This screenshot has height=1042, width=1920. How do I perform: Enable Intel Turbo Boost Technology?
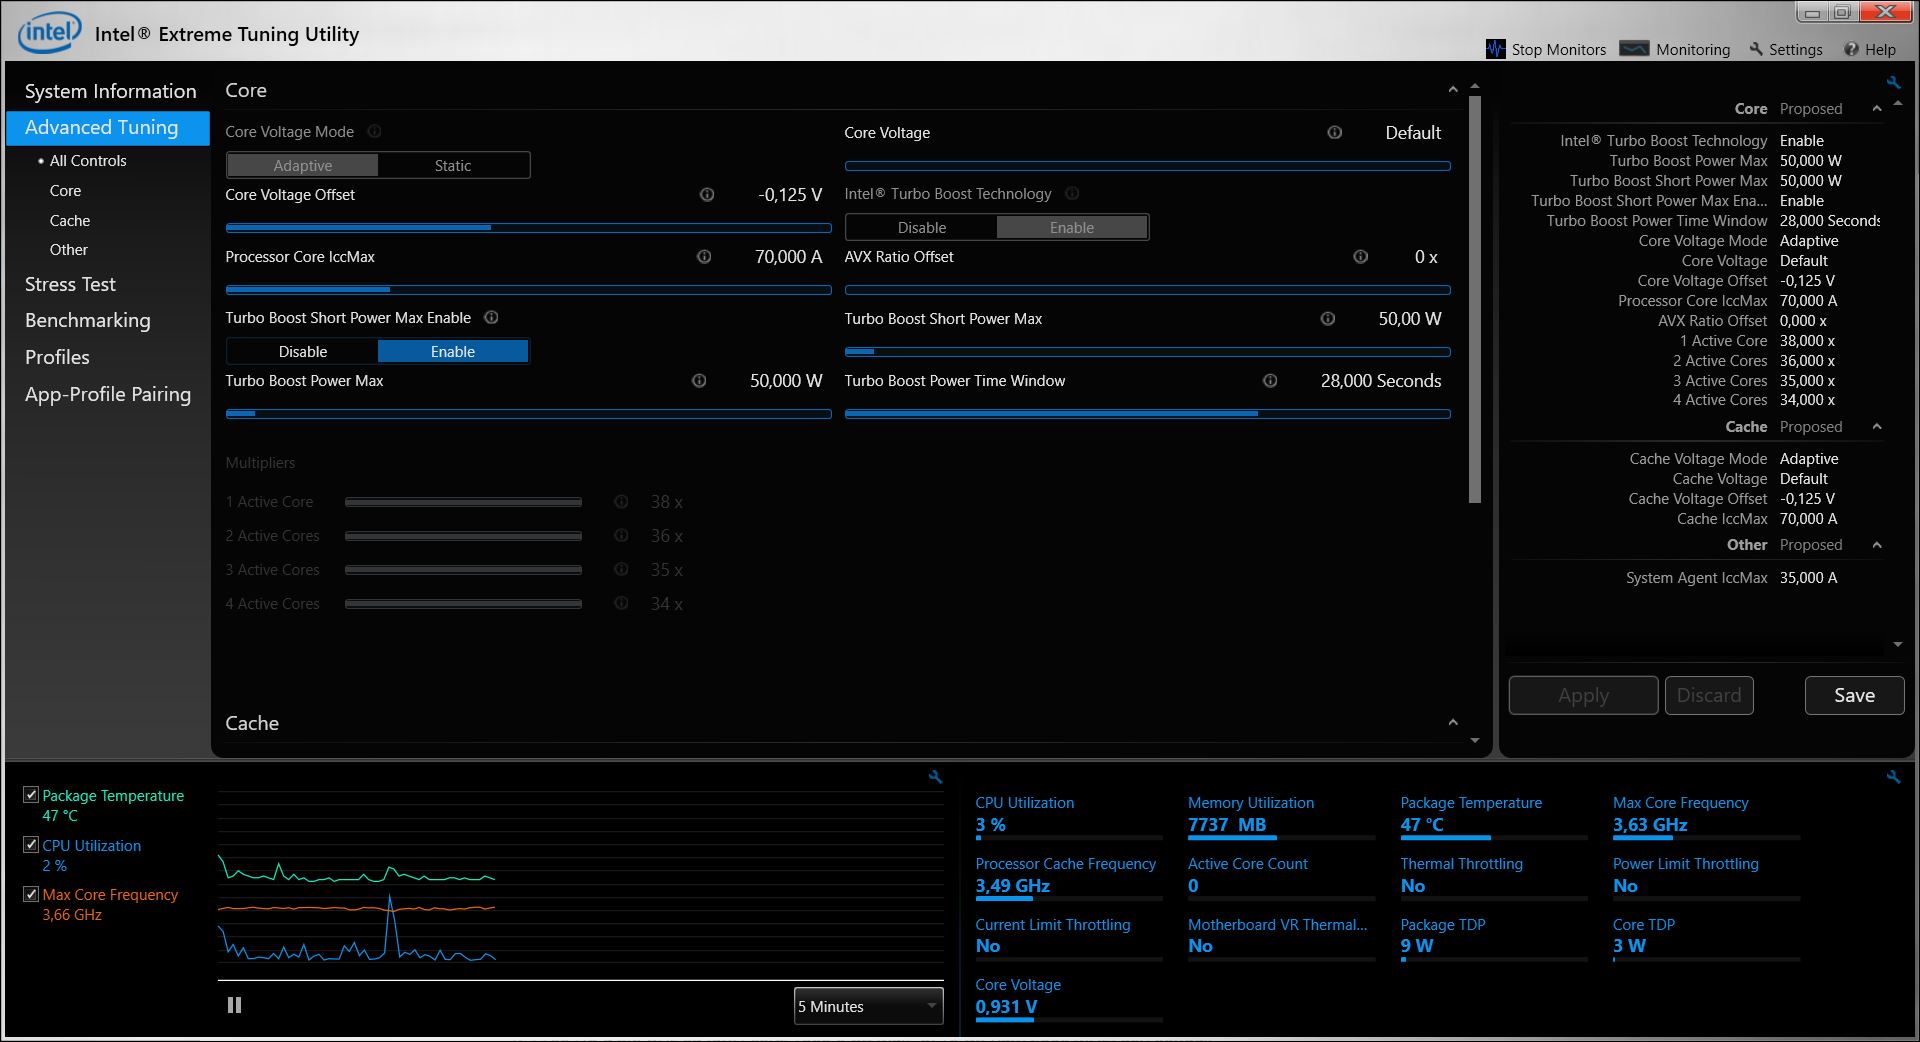click(1072, 228)
